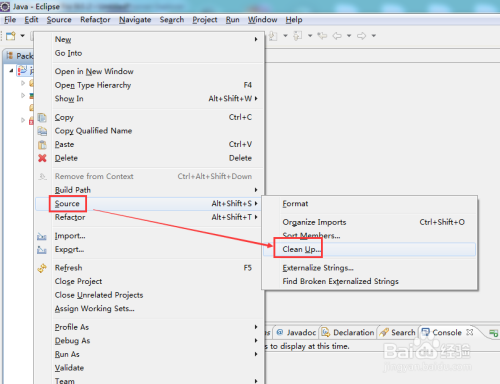Open the File menu
500x384 pixels.
pyautogui.click(x=10, y=20)
